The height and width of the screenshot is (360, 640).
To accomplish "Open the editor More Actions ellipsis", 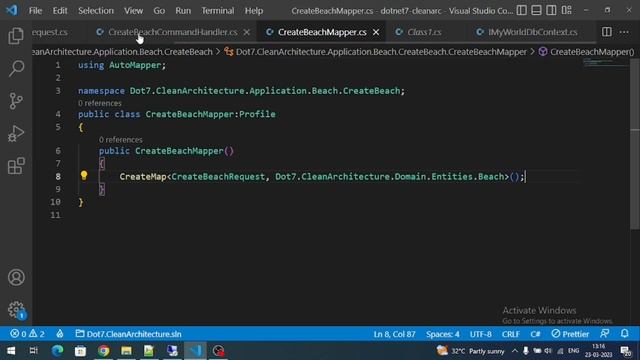I will point(624,32).
